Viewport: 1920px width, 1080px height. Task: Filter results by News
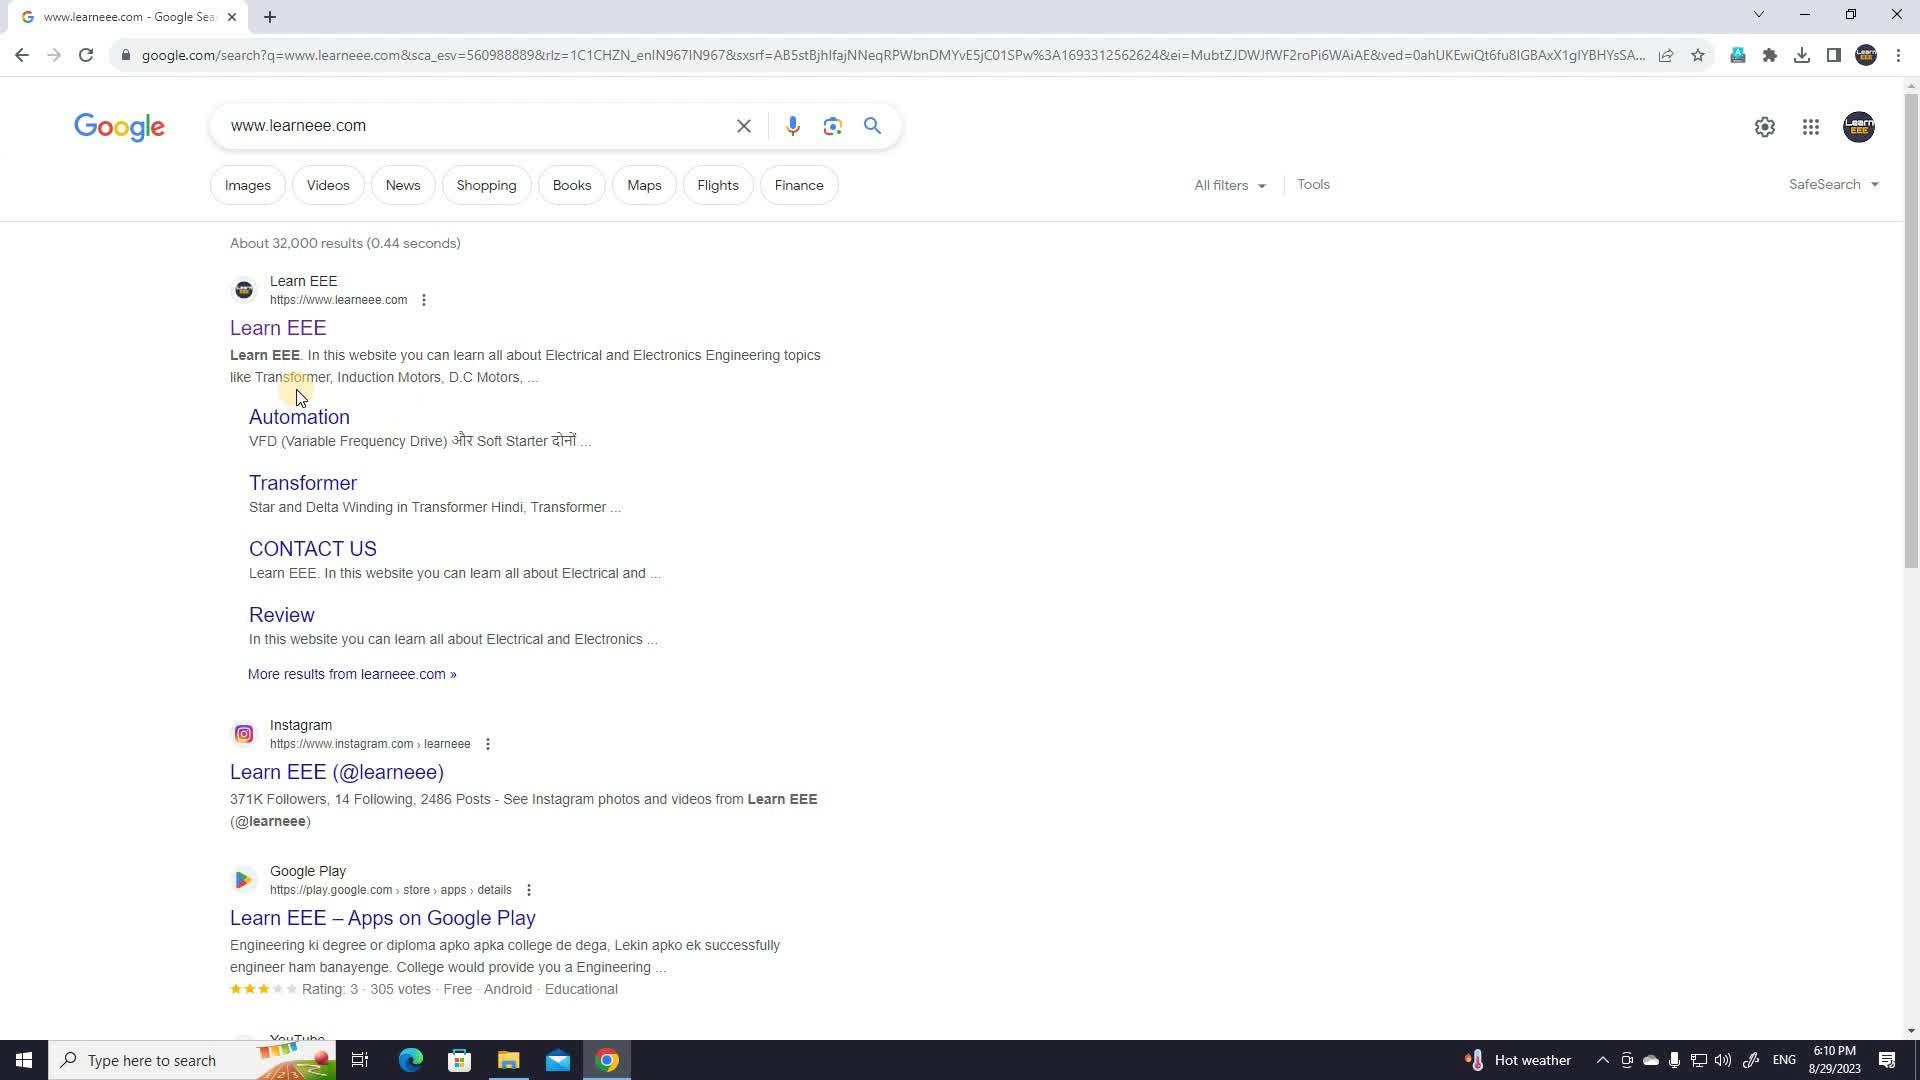coord(403,185)
